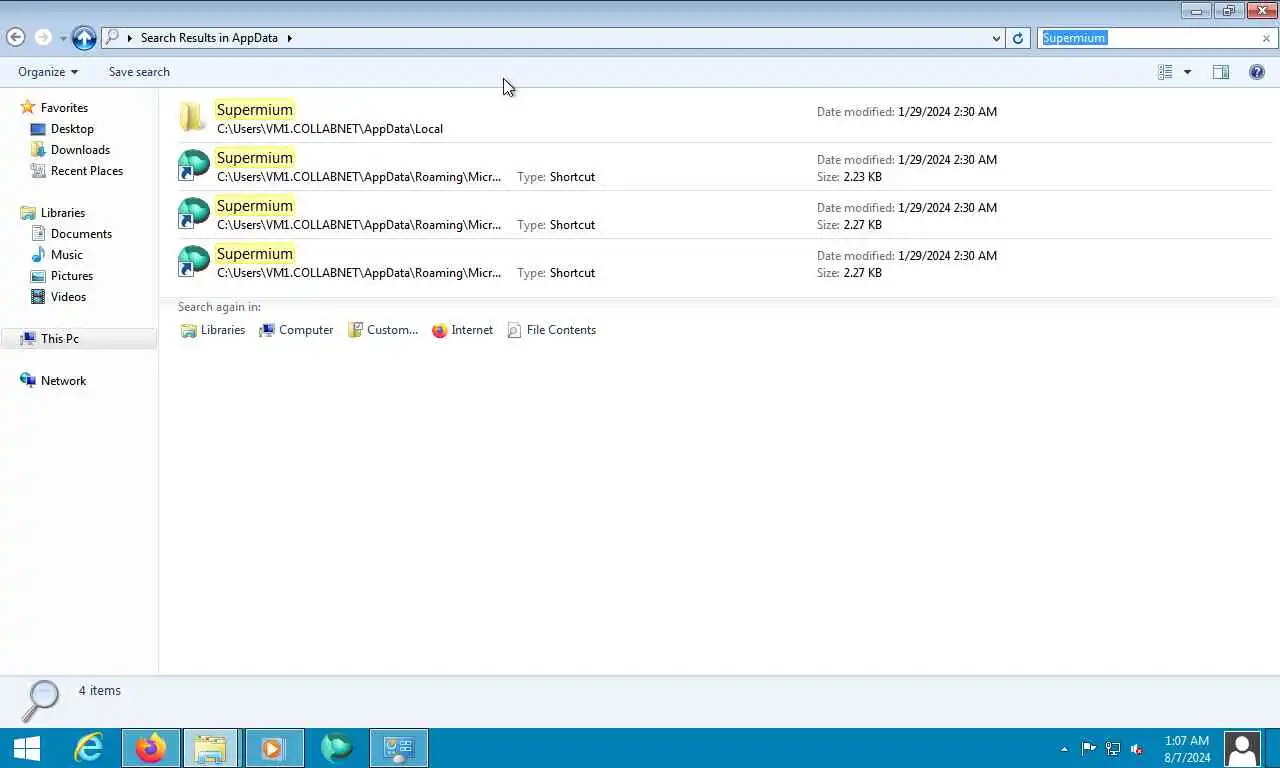Change the view layout icon
The image size is (1280, 768).
point(1165,72)
